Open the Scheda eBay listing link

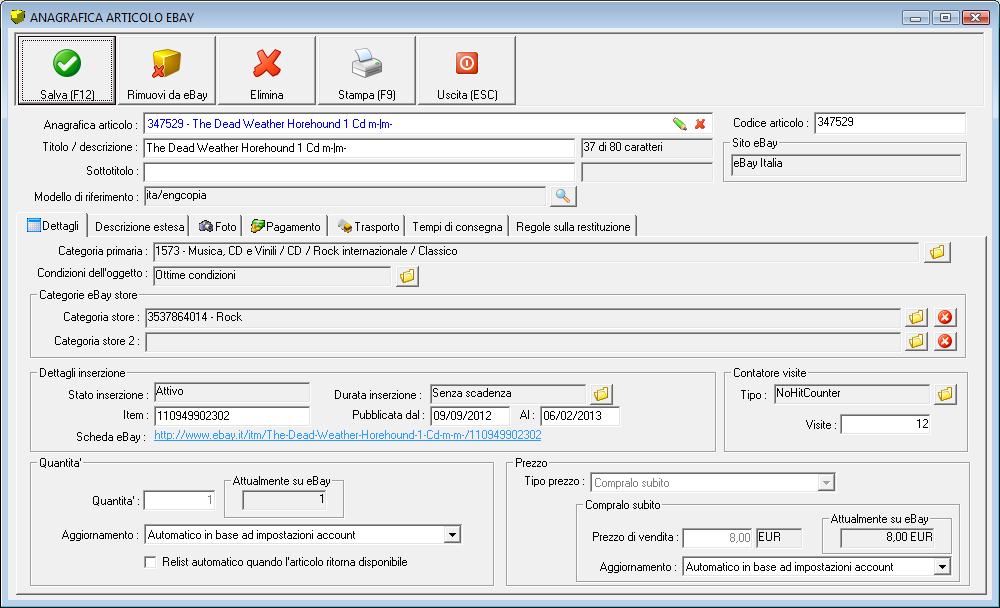[x=348, y=435]
